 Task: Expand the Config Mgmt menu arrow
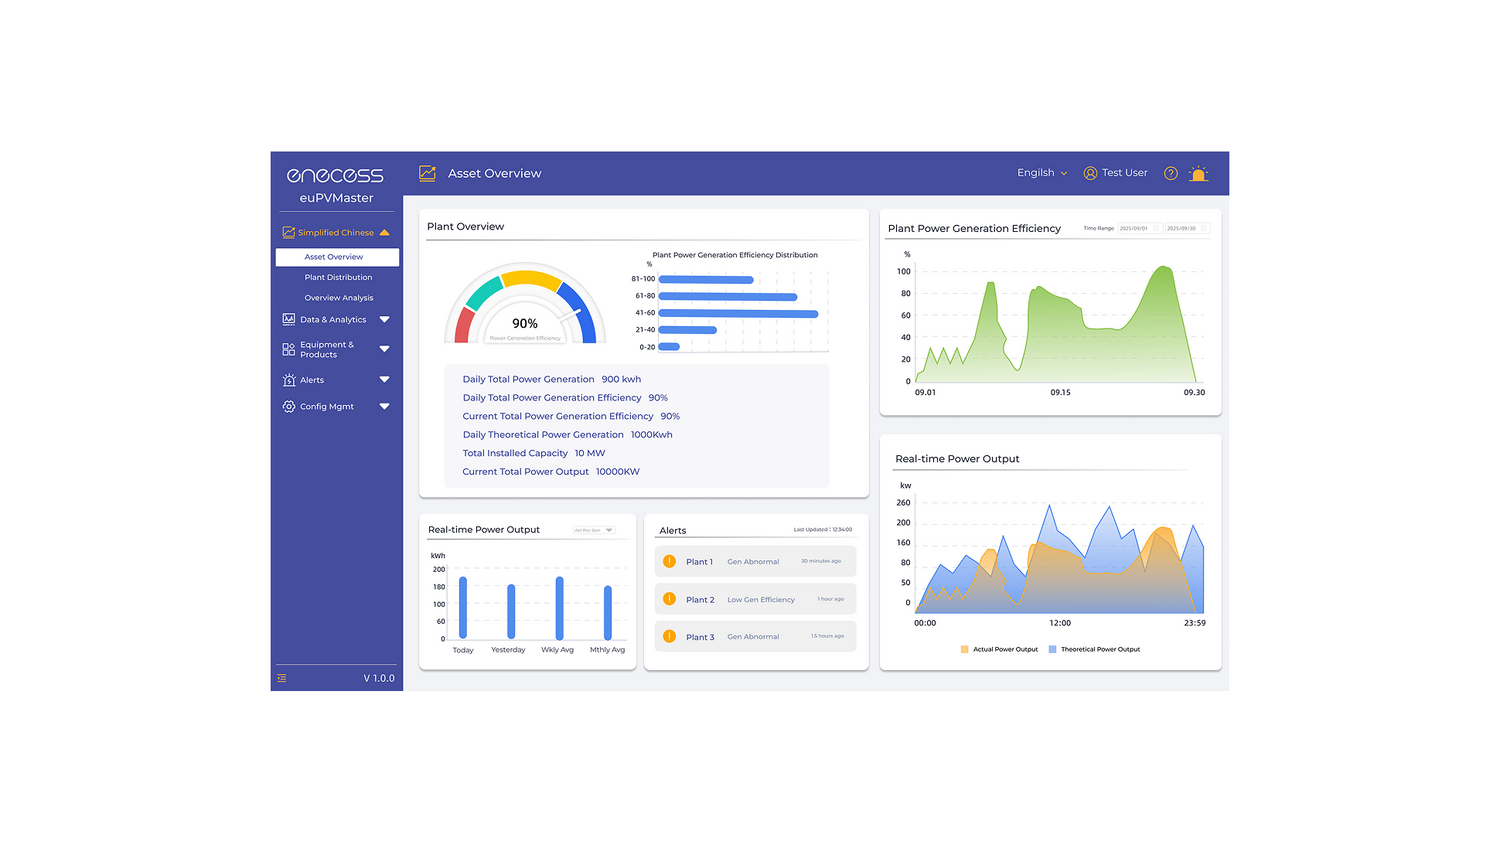pyautogui.click(x=384, y=407)
